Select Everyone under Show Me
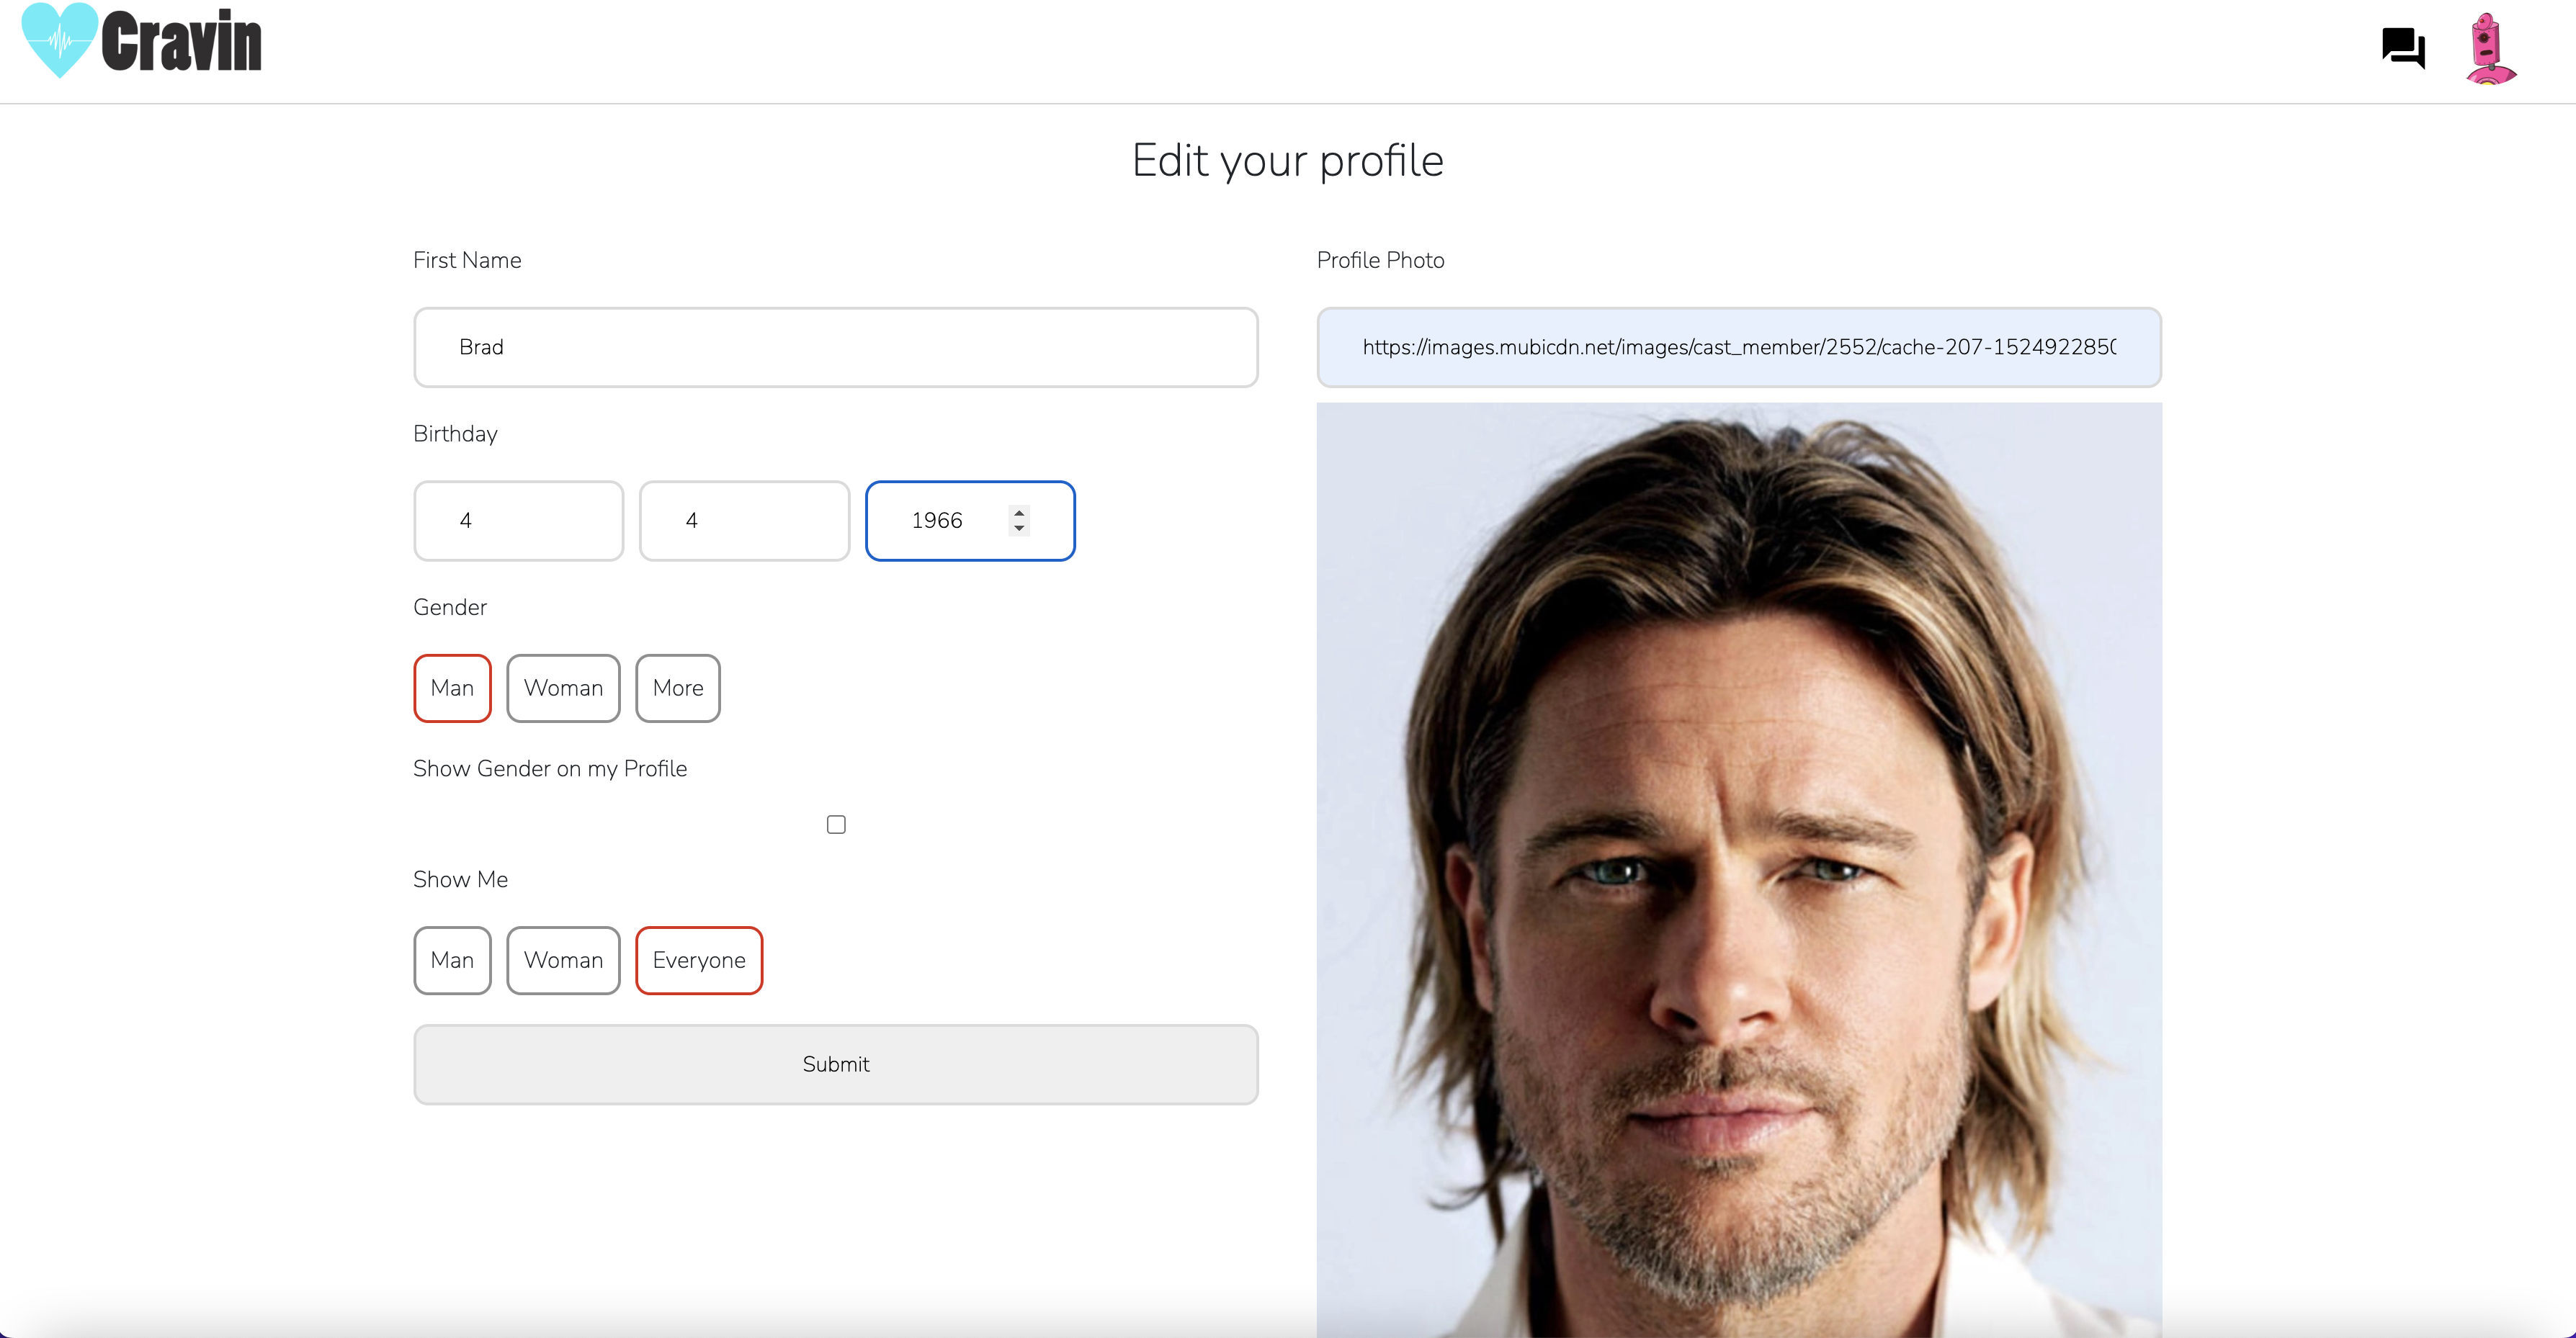 pyautogui.click(x=699, y=960)
